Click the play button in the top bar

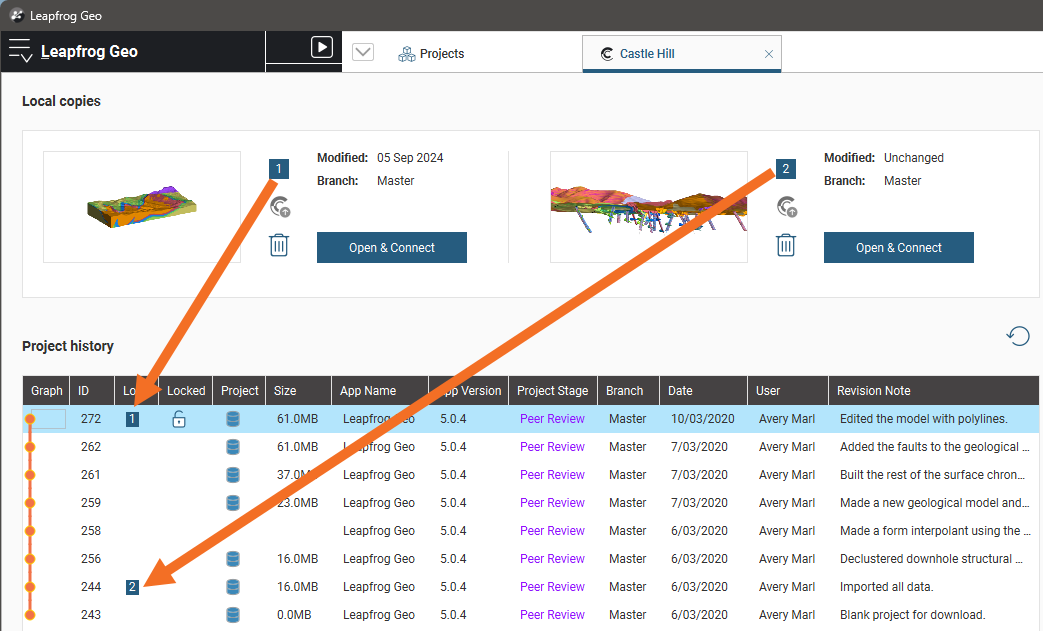pyautogui.click(x=321, y=47)
